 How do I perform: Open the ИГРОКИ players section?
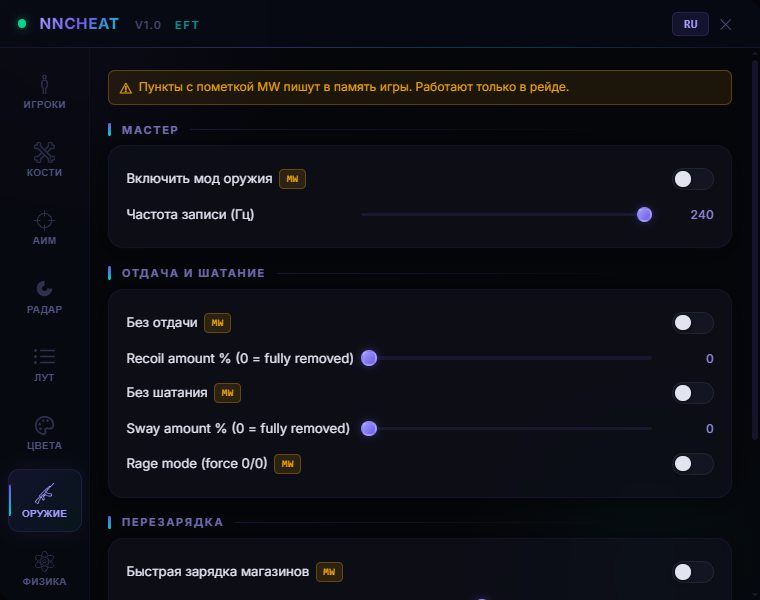pos(44,92)
